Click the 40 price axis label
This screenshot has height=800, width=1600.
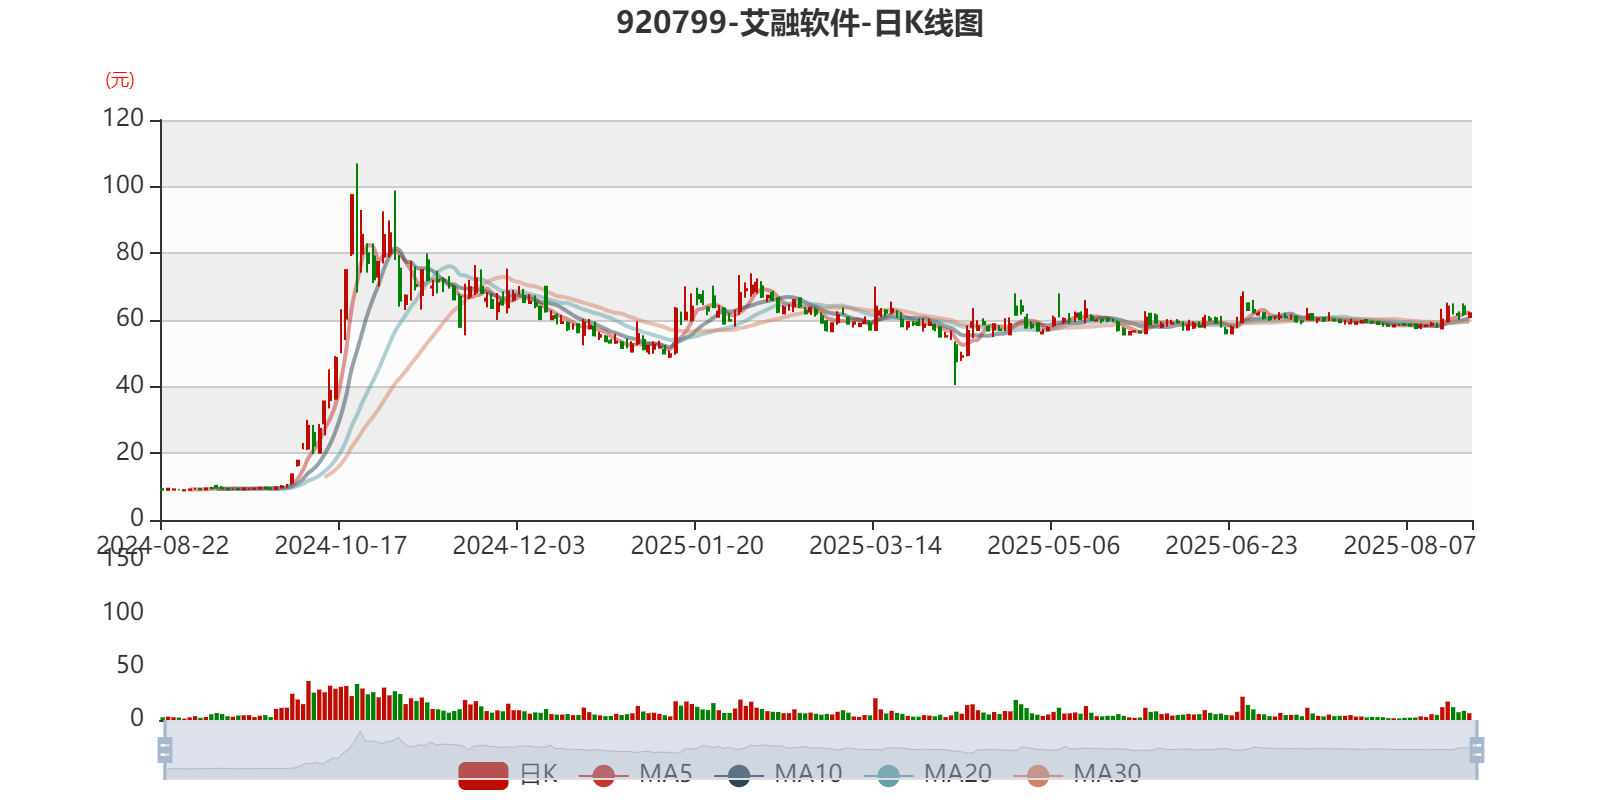(130, 385)
